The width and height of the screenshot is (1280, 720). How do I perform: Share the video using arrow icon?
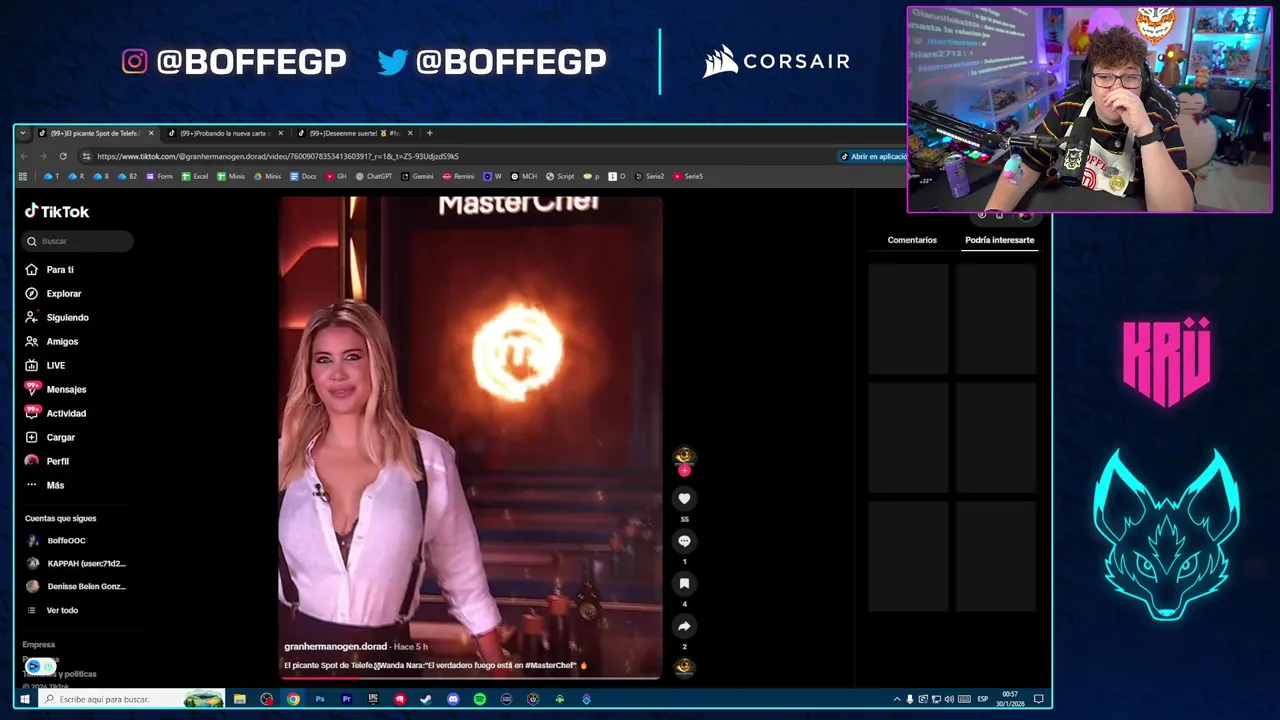coord(684,626)
